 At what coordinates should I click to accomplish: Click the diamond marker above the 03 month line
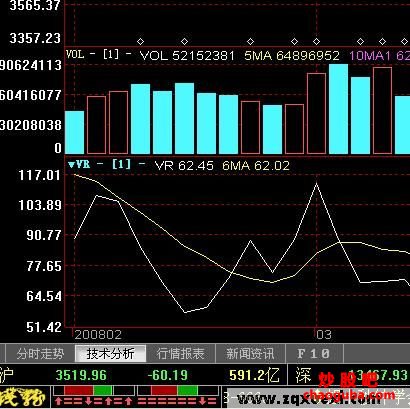[x=316, y=42]
